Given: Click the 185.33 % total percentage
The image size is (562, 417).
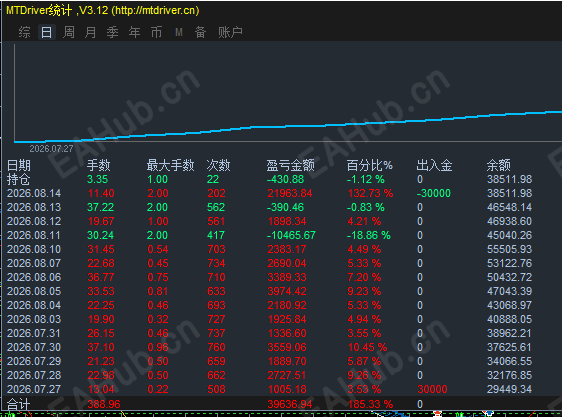Looking at the screenshot, I should tap(370, 404).
